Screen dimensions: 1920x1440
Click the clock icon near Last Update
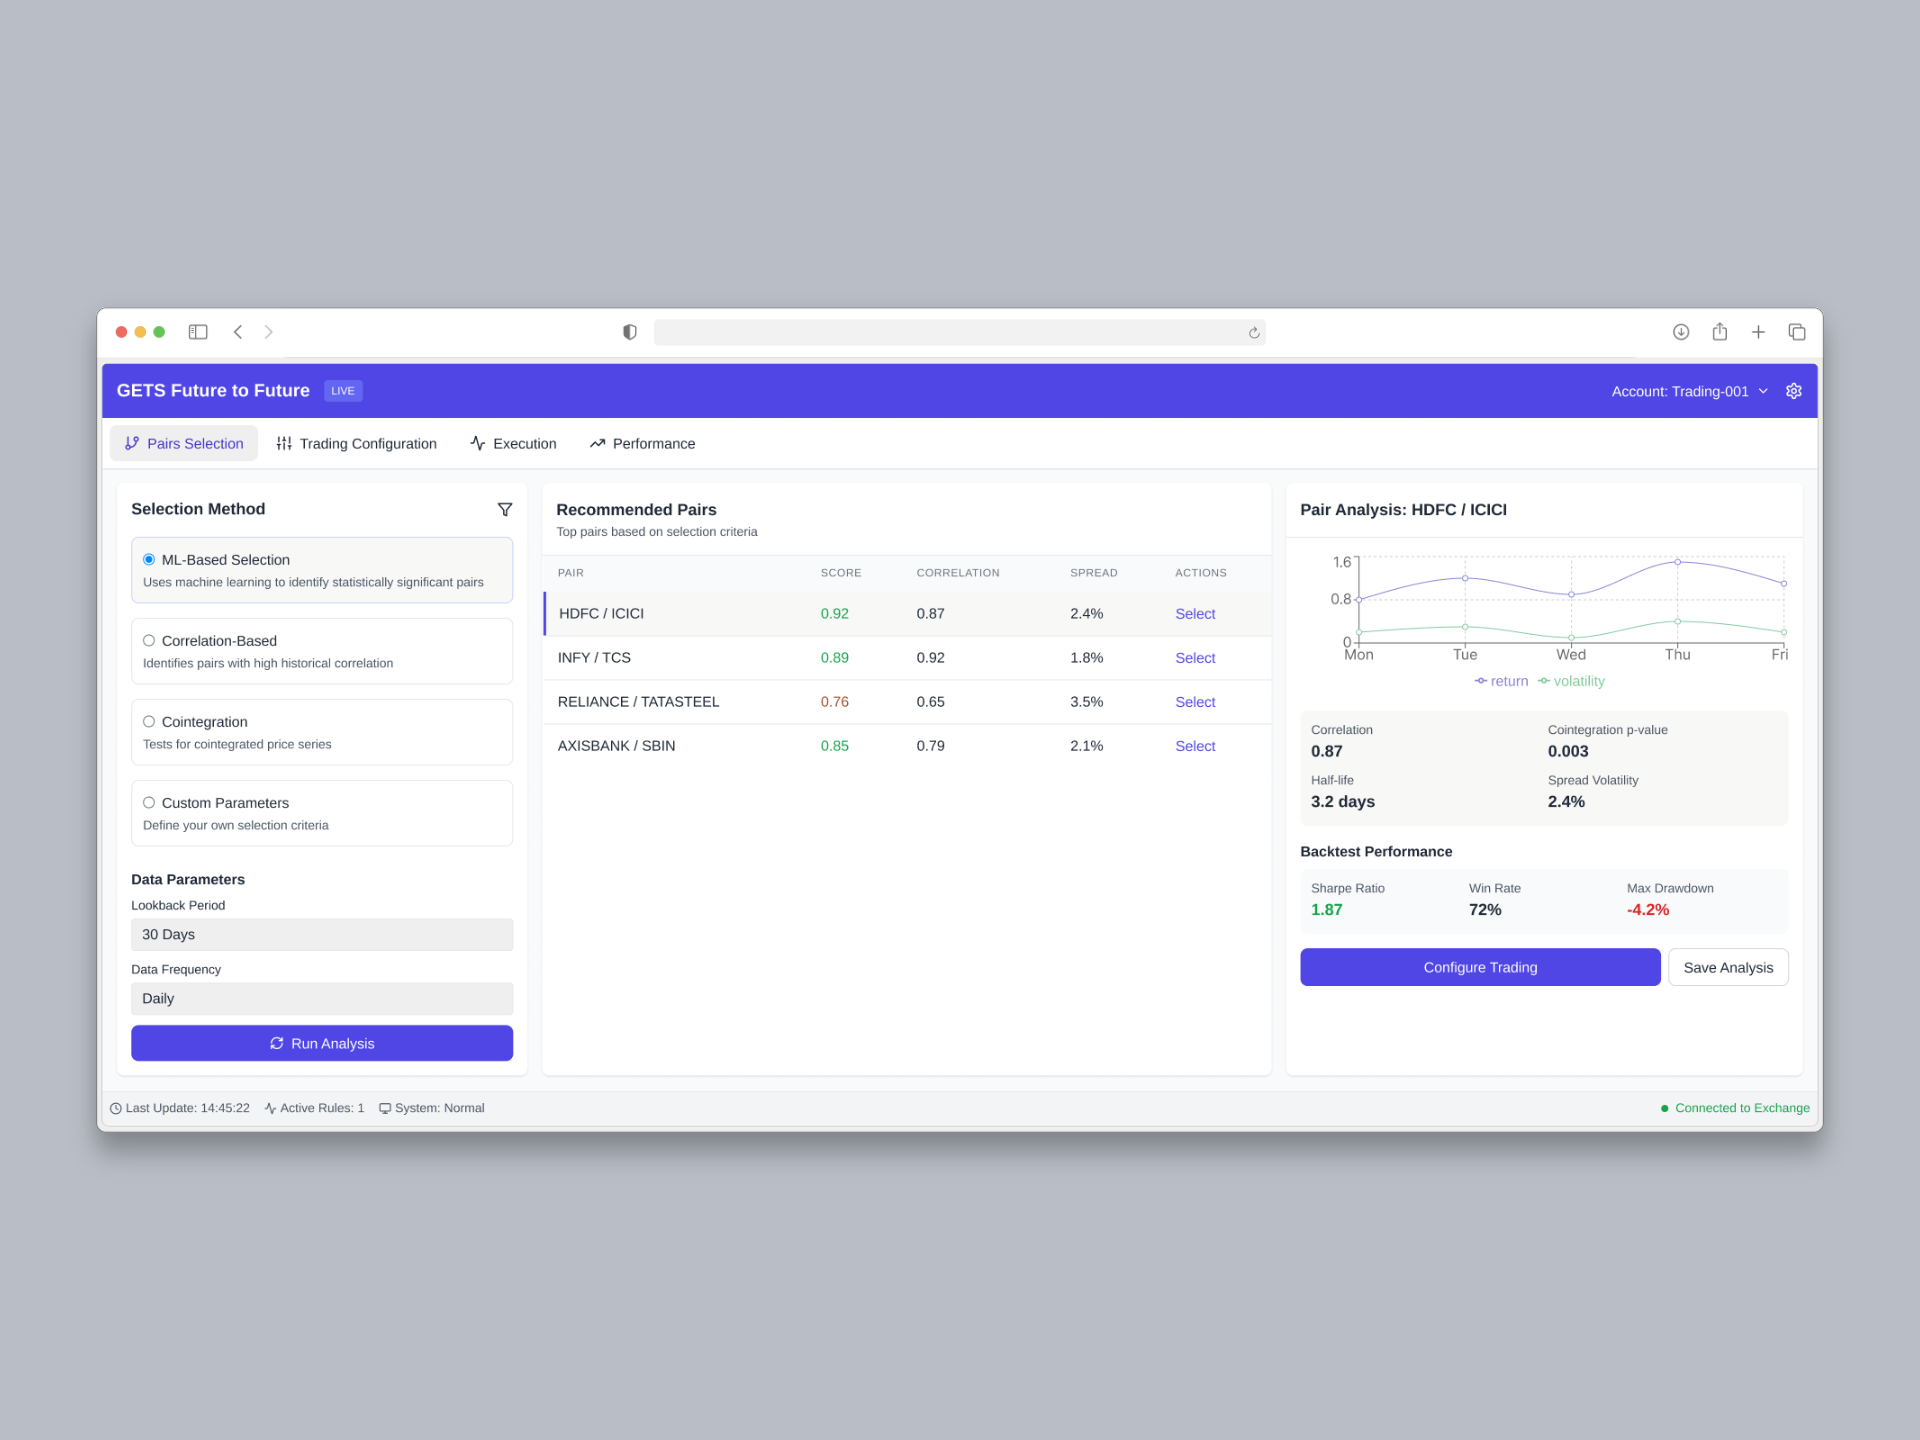pos(116,1108)
